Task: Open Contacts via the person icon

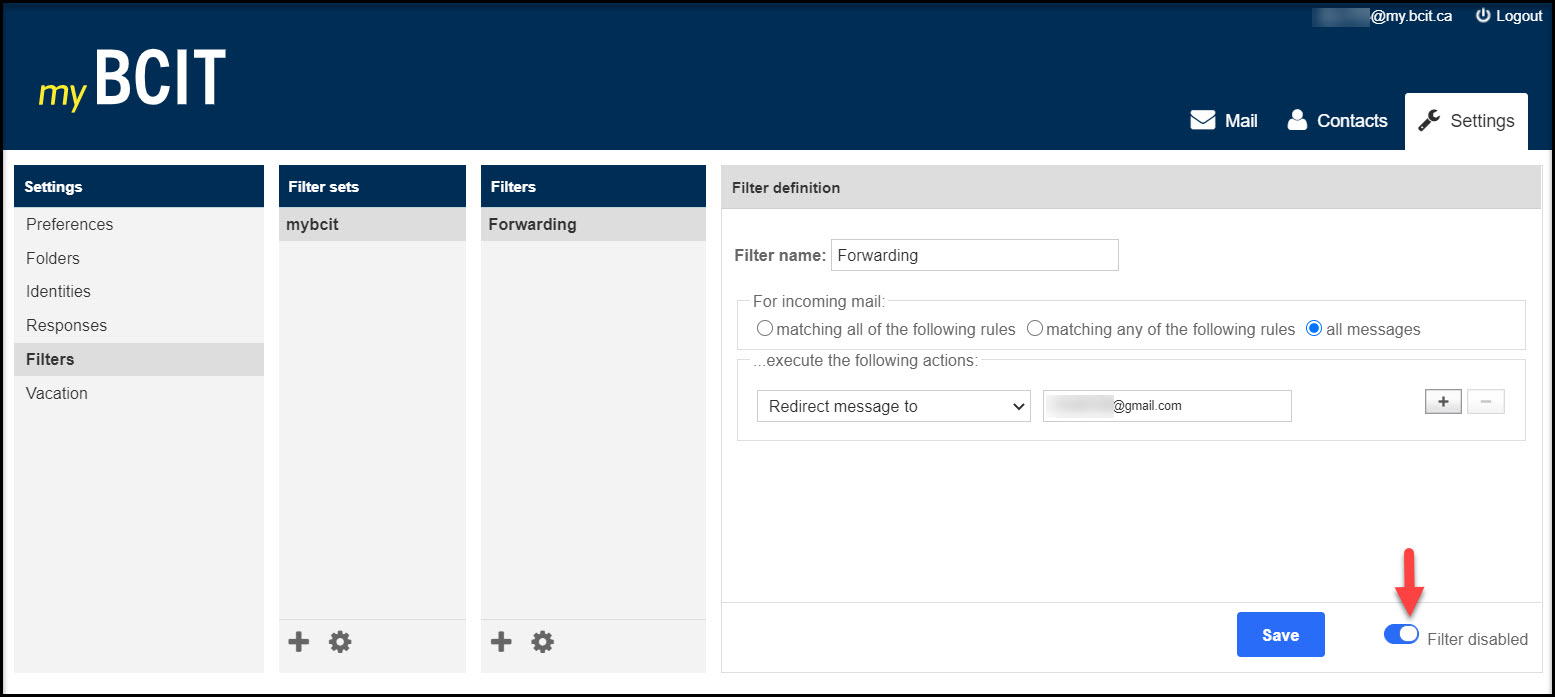Action: pos(1297,119)
